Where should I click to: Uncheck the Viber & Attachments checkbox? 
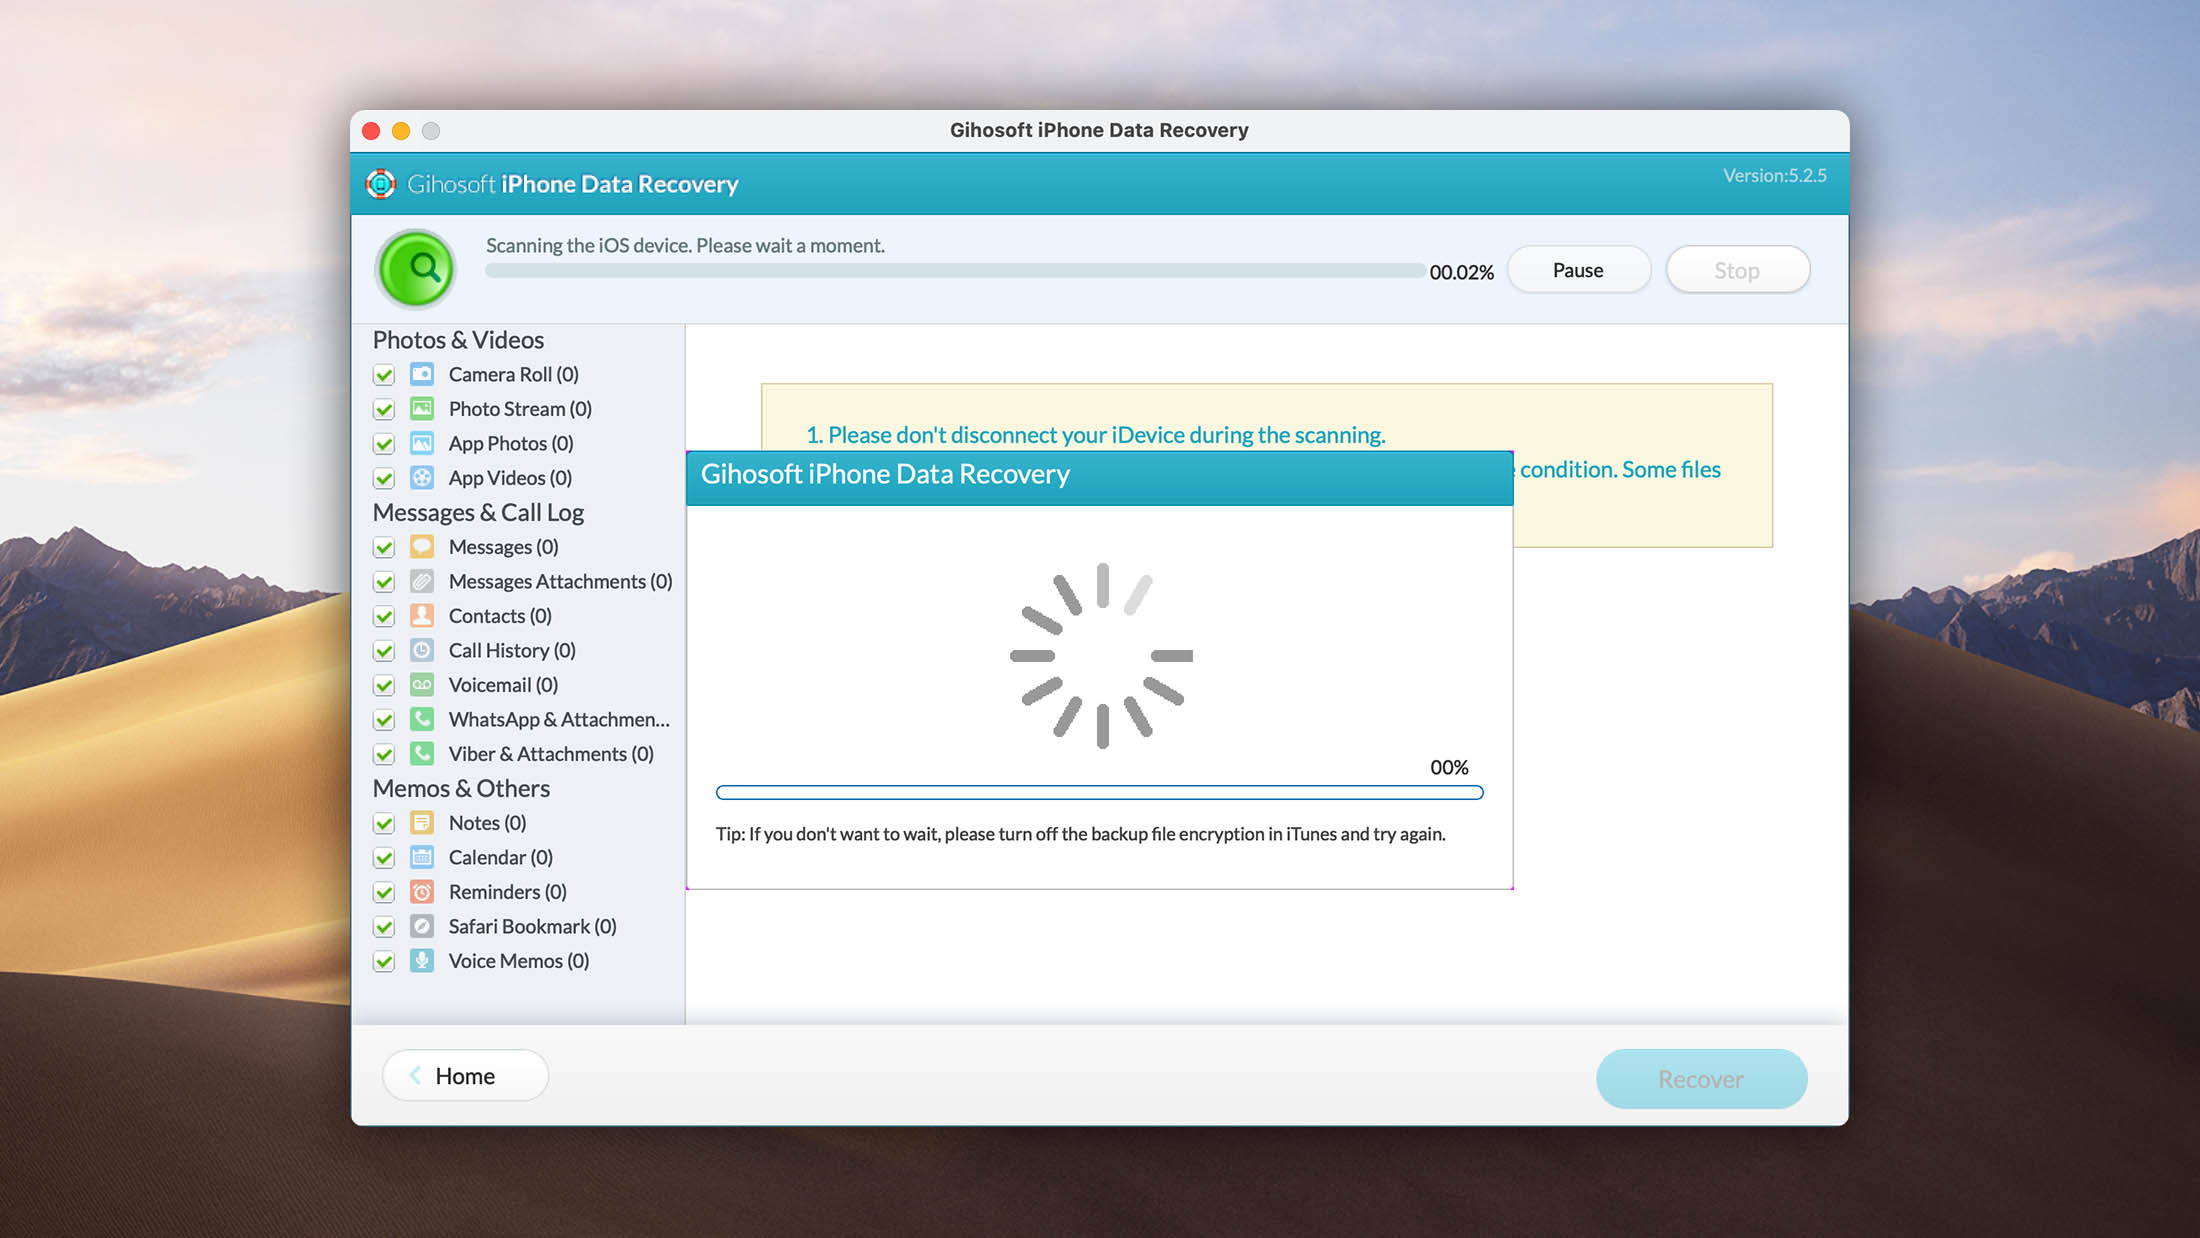click(384, 755)
